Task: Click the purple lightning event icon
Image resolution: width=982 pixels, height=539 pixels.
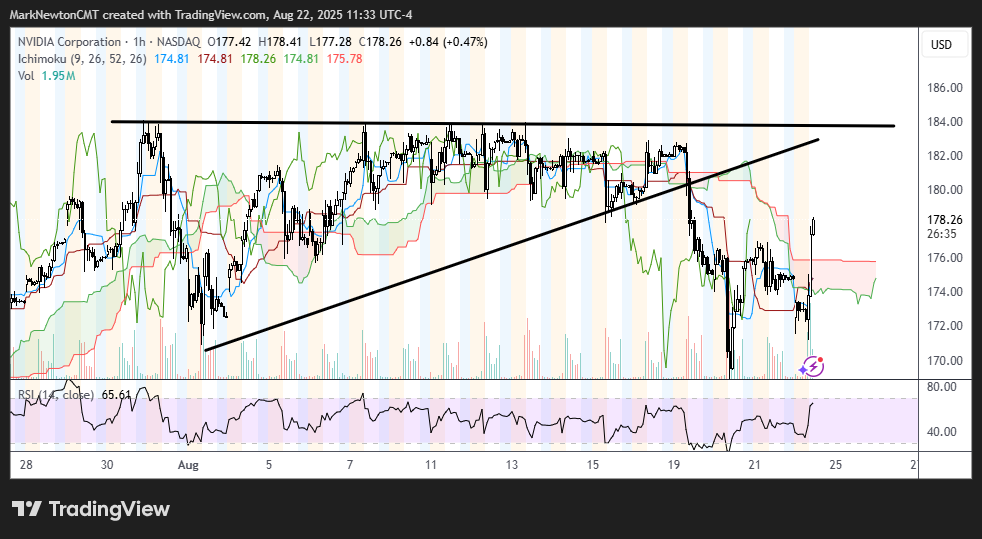Action: click(812, 366)
